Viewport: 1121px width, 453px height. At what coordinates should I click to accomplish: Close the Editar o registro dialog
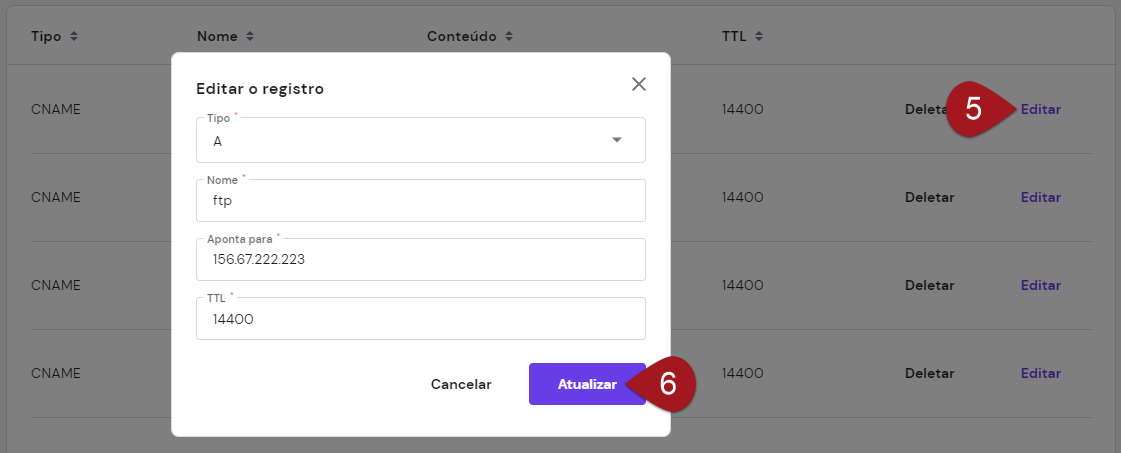click(x=639, y=84)
